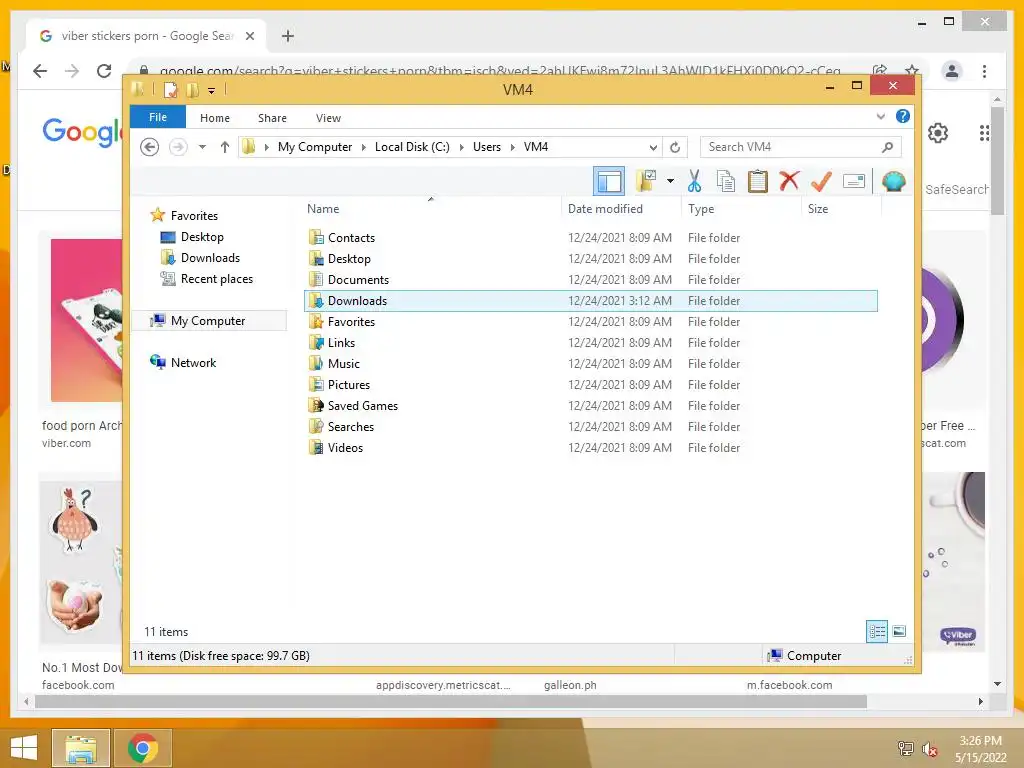Open the quick access toolbar customize dropdown
1024x768 pixels.
pos(212,91)
